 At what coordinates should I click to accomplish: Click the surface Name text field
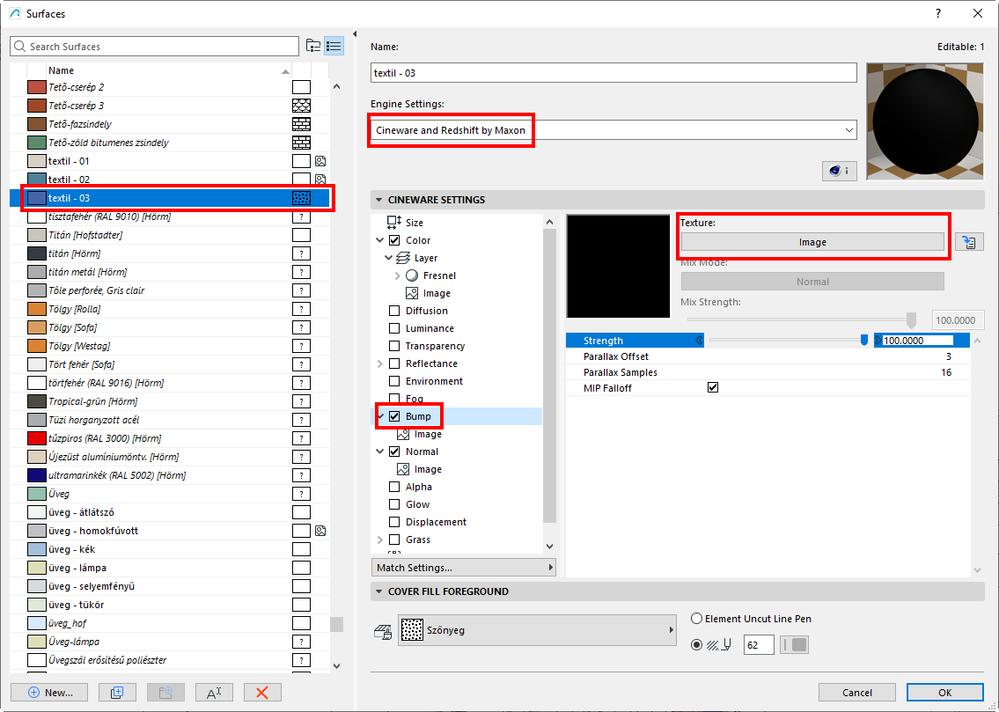(614, 73)
